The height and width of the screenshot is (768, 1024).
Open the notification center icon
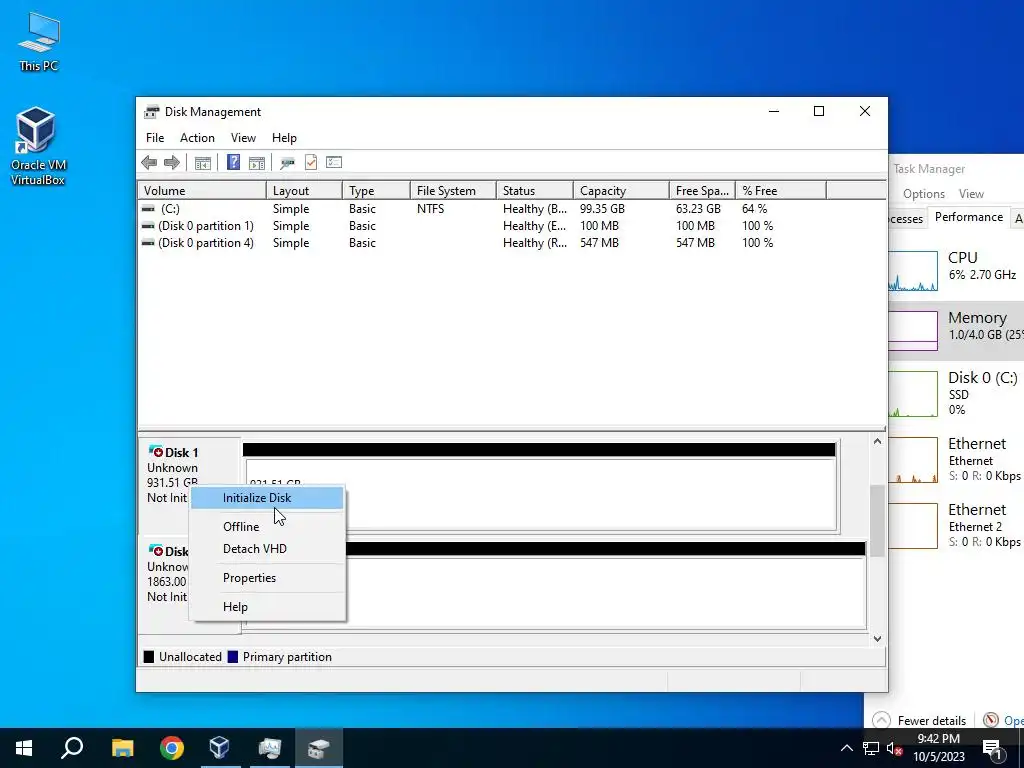coord(993,748)
